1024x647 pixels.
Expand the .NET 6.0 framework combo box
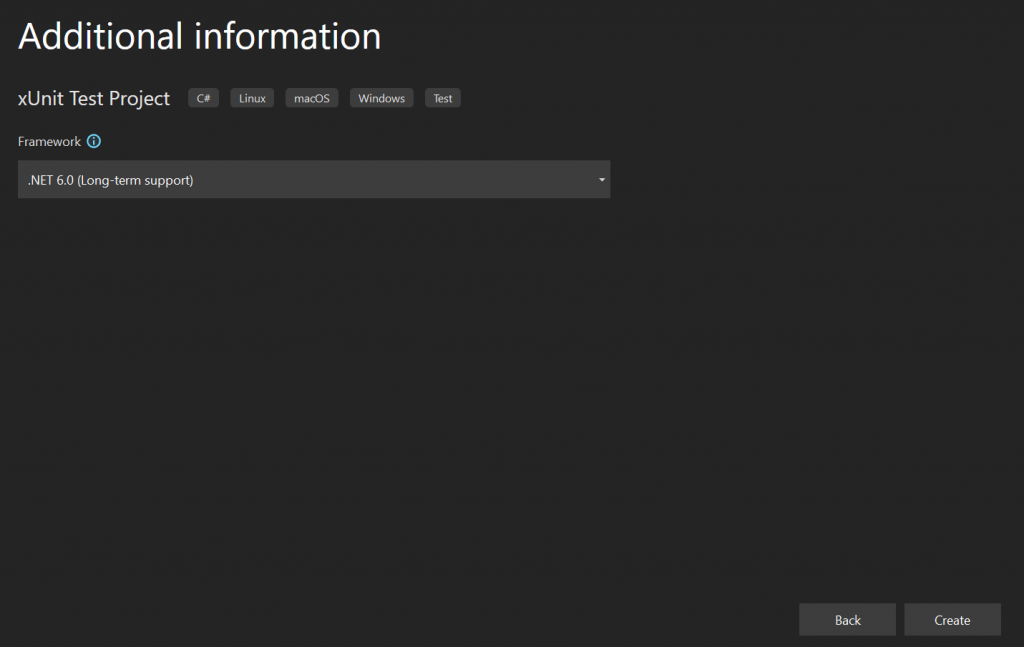(313, 179)
